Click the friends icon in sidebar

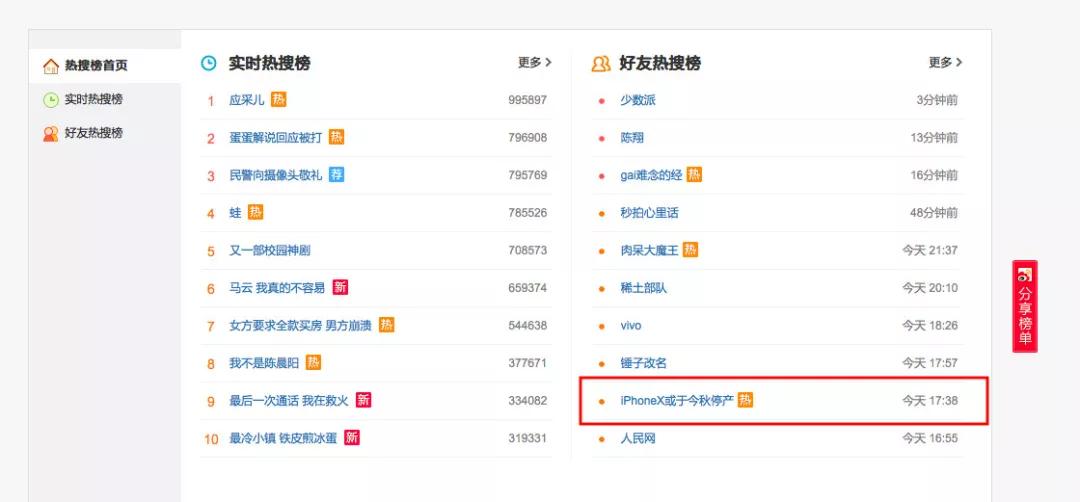tap(51, 134)
